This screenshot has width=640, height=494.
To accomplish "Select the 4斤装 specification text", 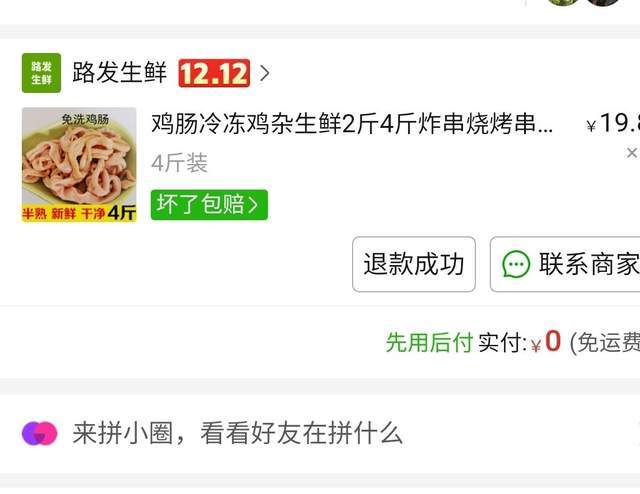I will (x=180, y=163).
